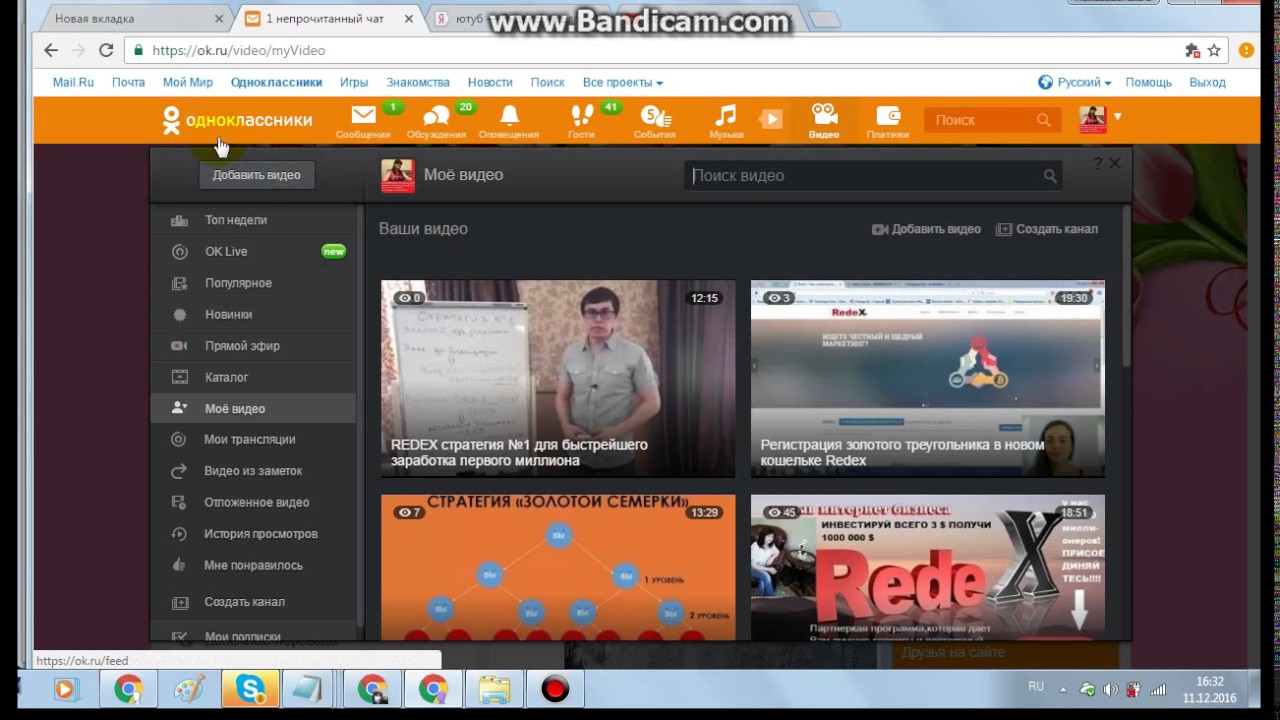The height and width of the screenshot is (720, 1280).
Task: Open Видео camera icon in header
Action: tap(824, 120)
